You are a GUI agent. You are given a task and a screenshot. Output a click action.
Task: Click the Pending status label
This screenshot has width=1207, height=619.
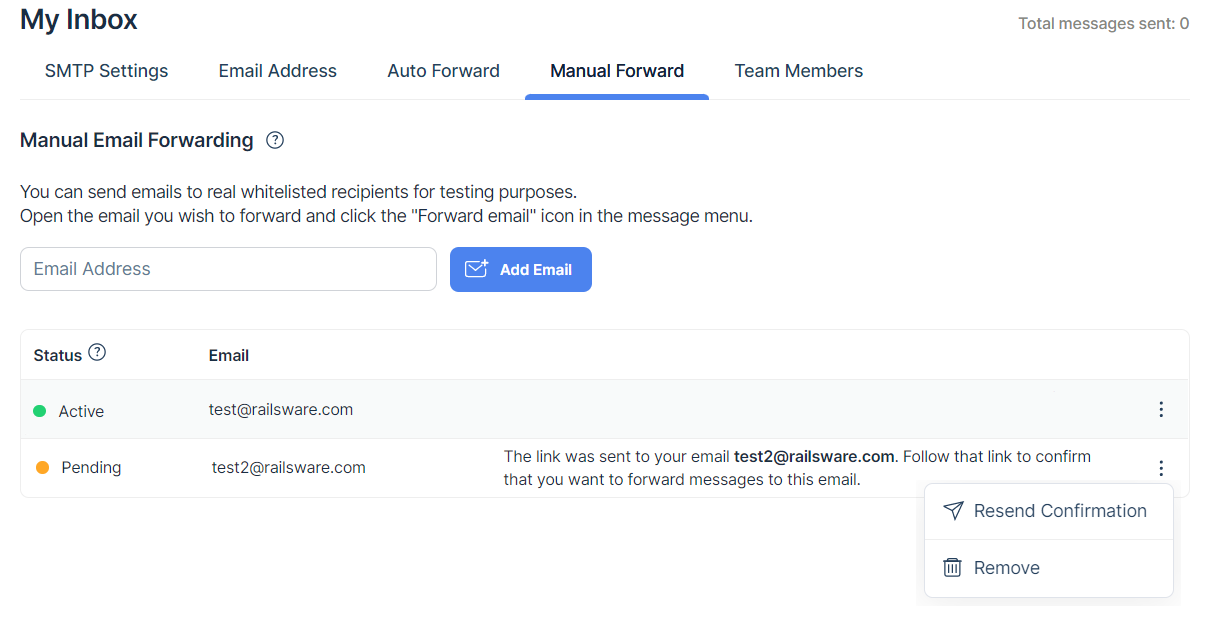[91, 468]
